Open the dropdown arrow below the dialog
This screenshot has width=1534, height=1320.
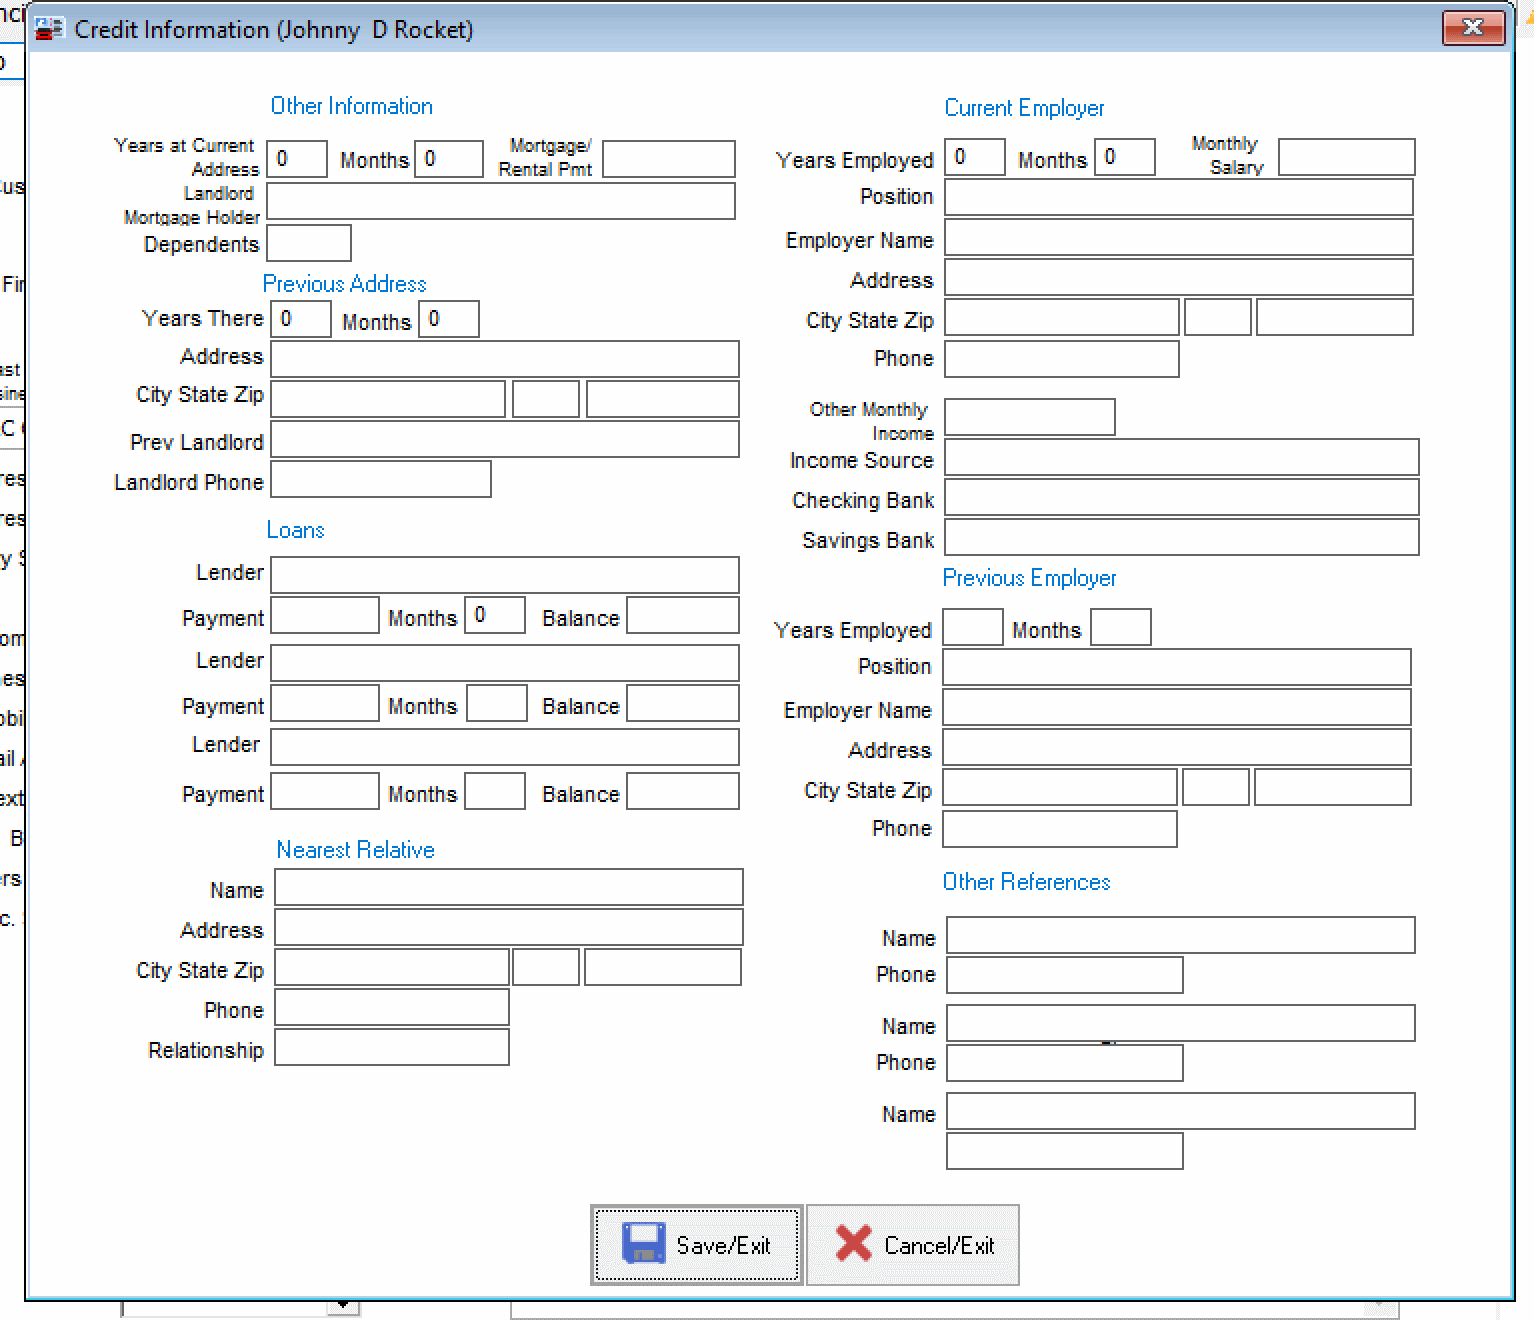pyautogui.click(x=344, y=1305)
